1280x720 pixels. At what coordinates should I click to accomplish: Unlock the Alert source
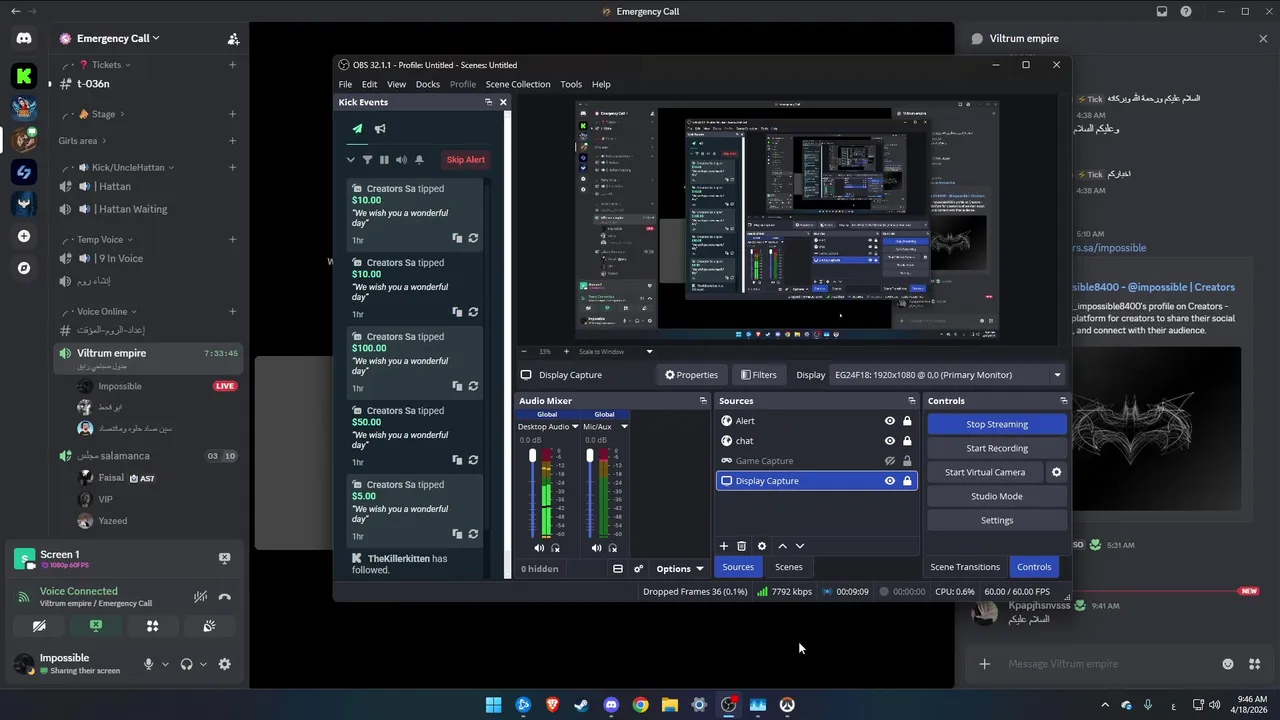coord(907,421)
